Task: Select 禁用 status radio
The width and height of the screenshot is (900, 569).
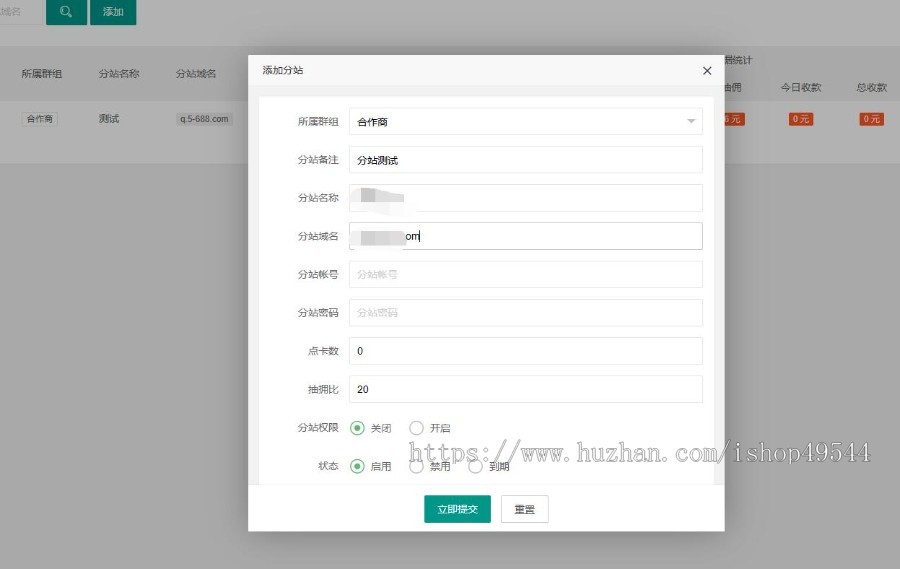Action: (x=416, y=466)
